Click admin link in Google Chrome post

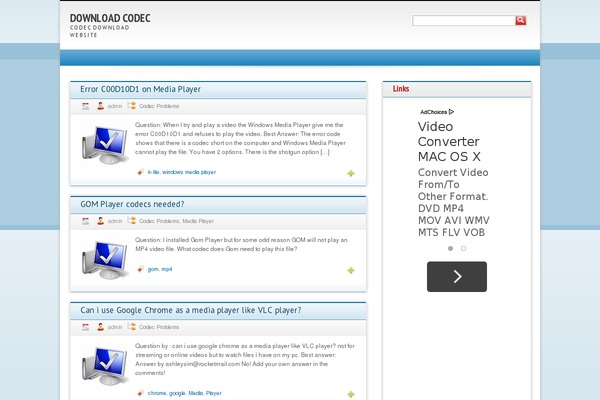pyautogui.click(x=115, y=327)
